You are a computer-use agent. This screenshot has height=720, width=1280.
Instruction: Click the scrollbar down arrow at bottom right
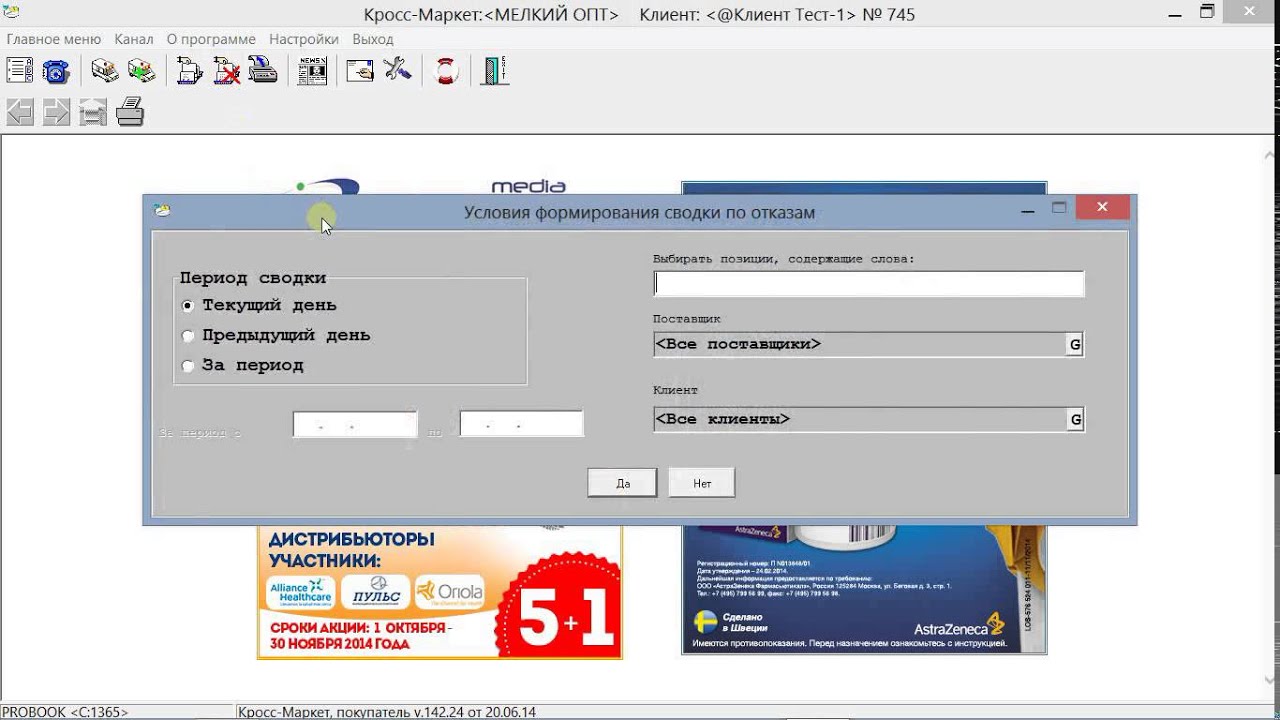(x=1270, y=681)
